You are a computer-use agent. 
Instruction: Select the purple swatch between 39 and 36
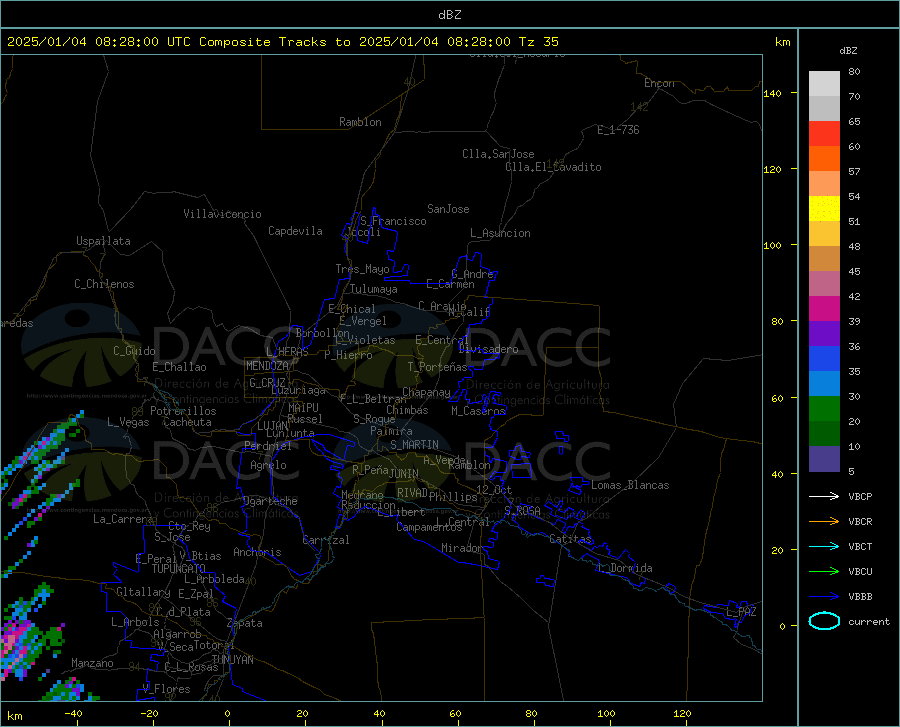coord(824,334)
